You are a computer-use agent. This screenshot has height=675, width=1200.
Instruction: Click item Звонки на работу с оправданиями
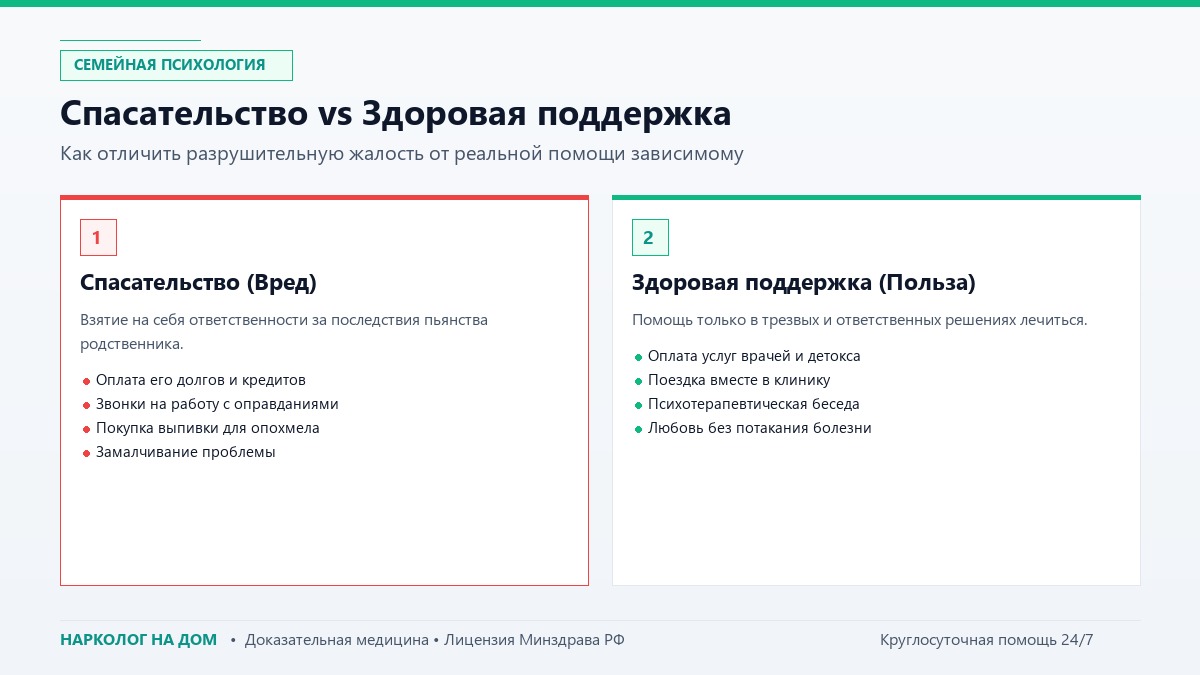click(217, 404)
